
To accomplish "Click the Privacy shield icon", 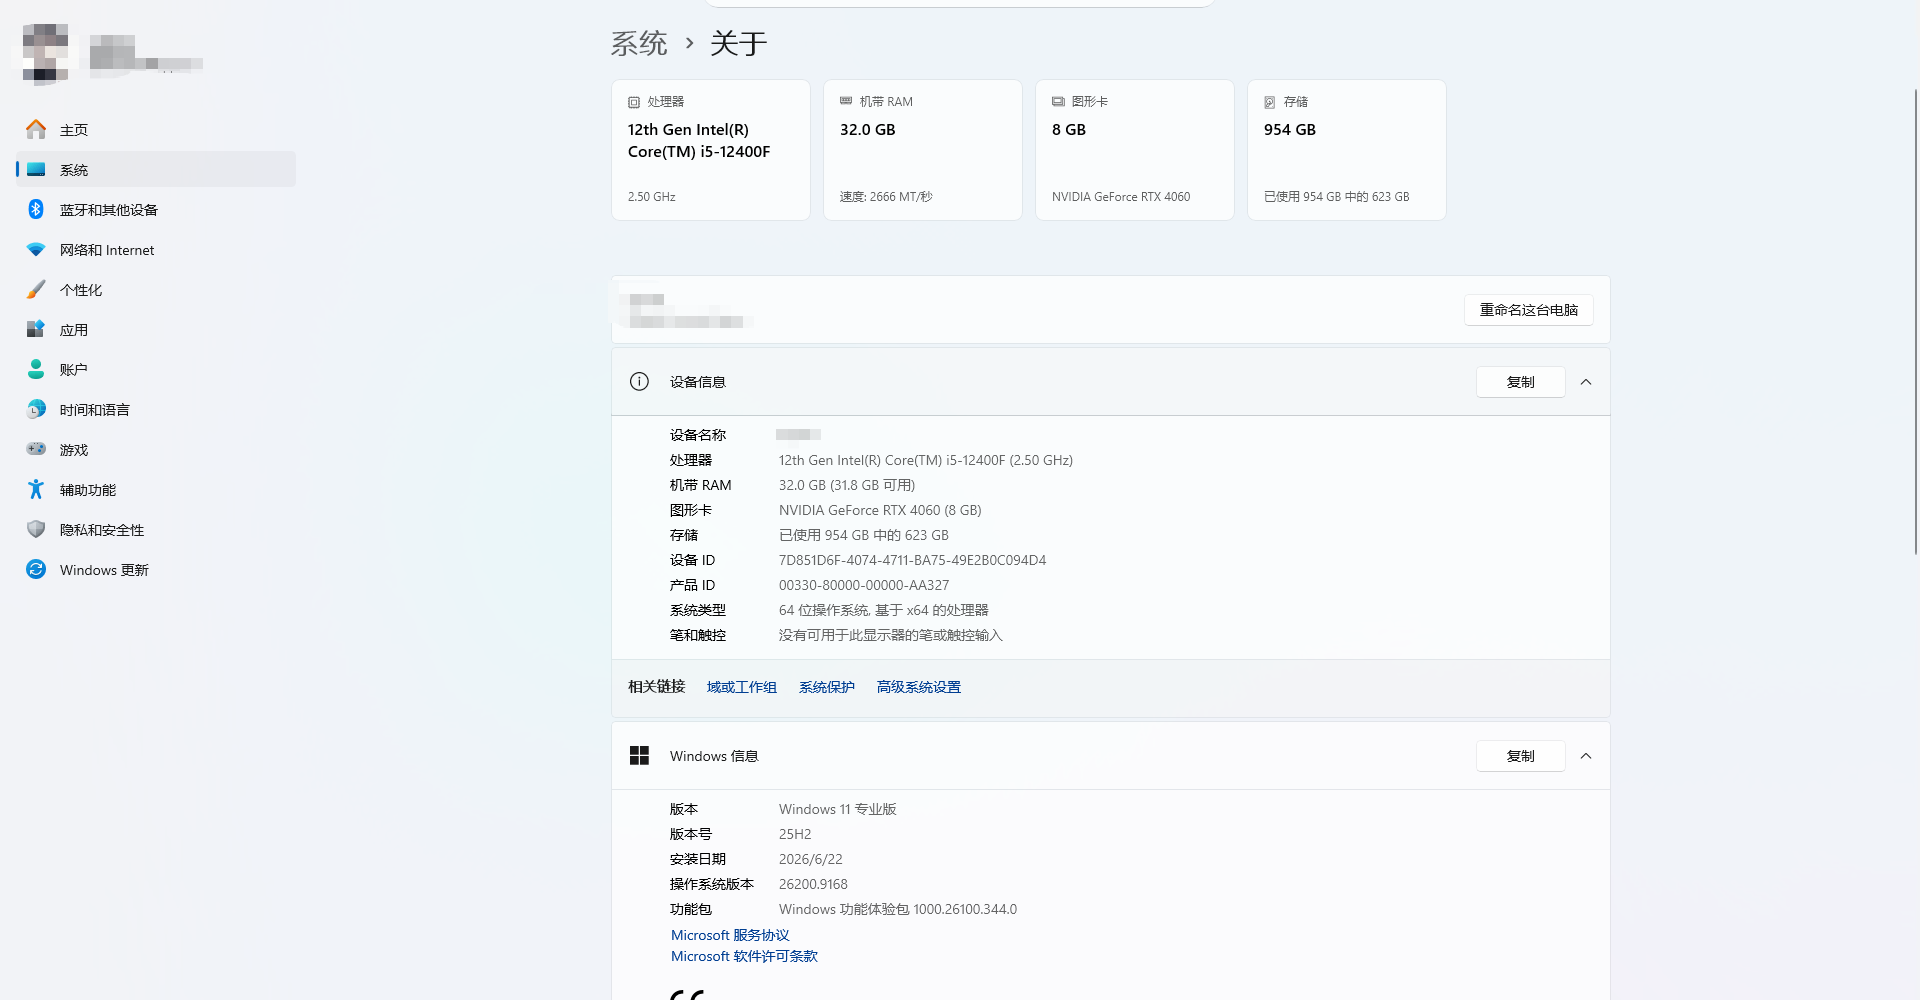I will pos(36,529).
